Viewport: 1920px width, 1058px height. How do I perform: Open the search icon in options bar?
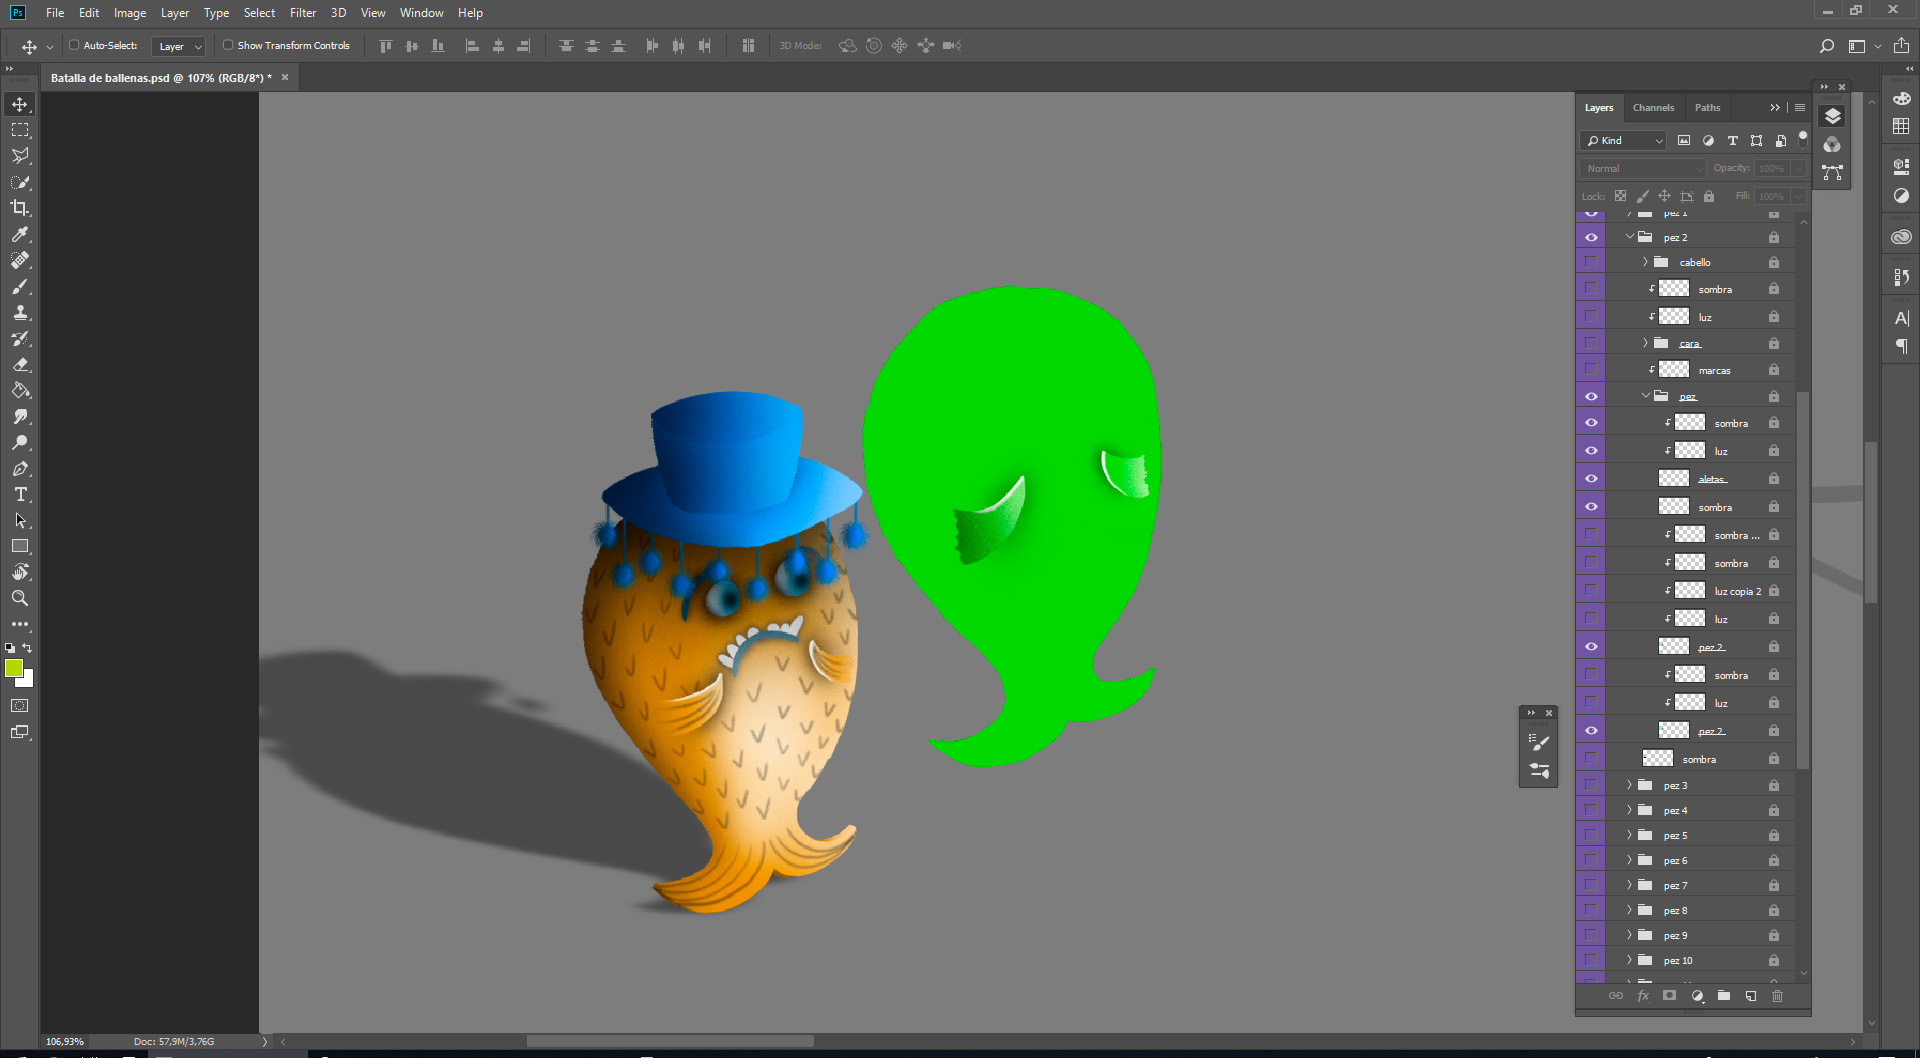coord(1827,46)
